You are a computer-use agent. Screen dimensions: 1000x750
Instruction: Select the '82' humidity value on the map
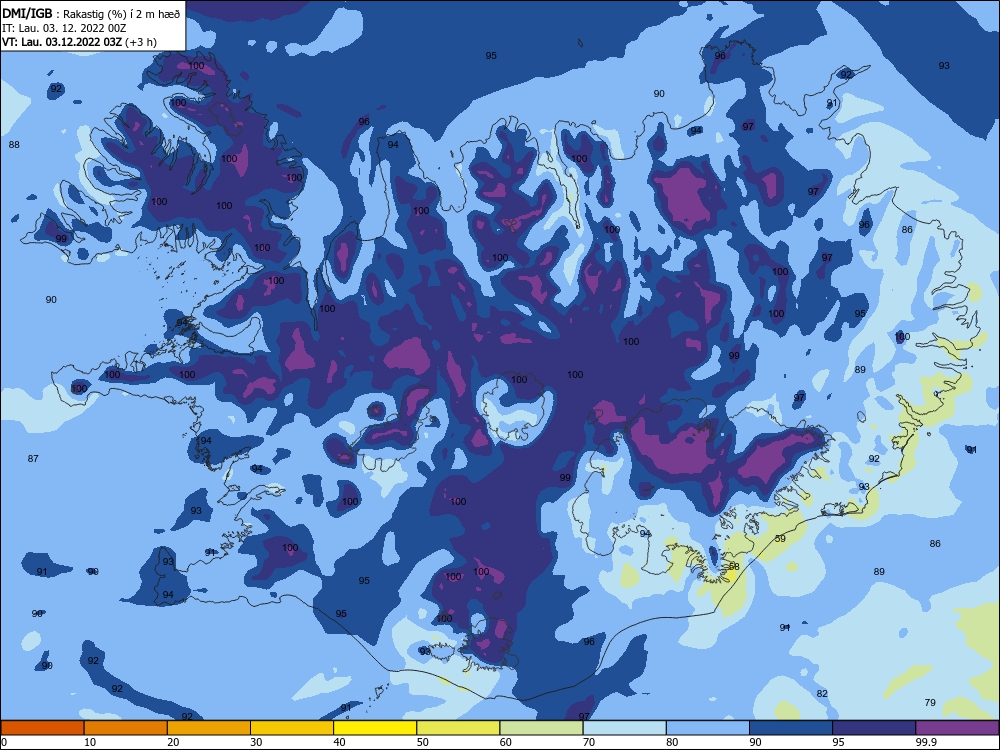click(822, 694)
